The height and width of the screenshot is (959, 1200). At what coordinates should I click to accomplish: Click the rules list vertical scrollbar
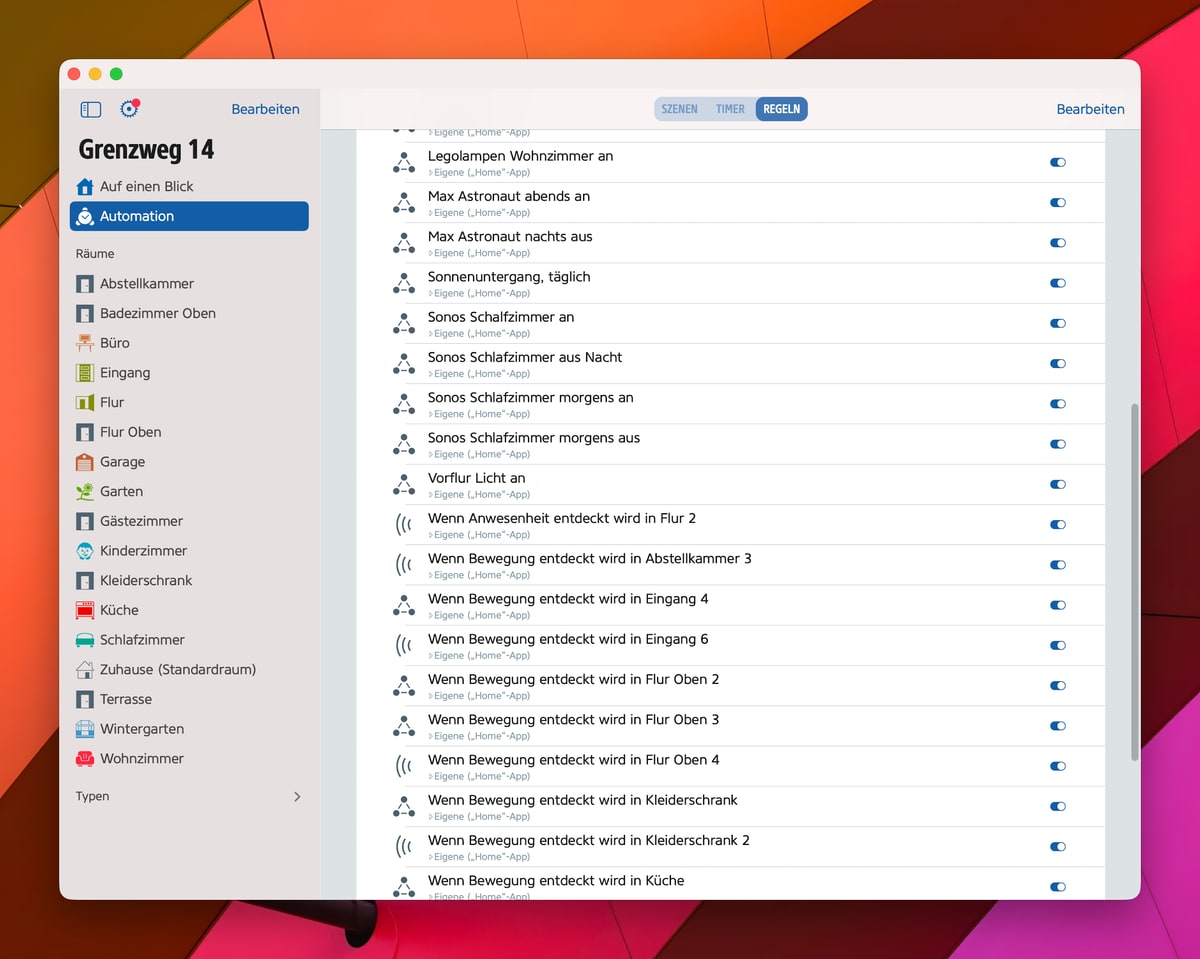click(1133, 580)
